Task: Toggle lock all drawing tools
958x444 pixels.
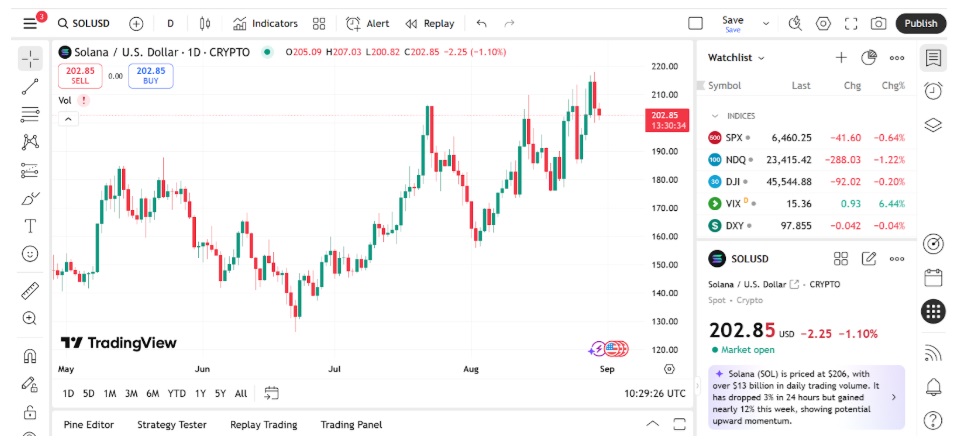Action: [30, 412]
